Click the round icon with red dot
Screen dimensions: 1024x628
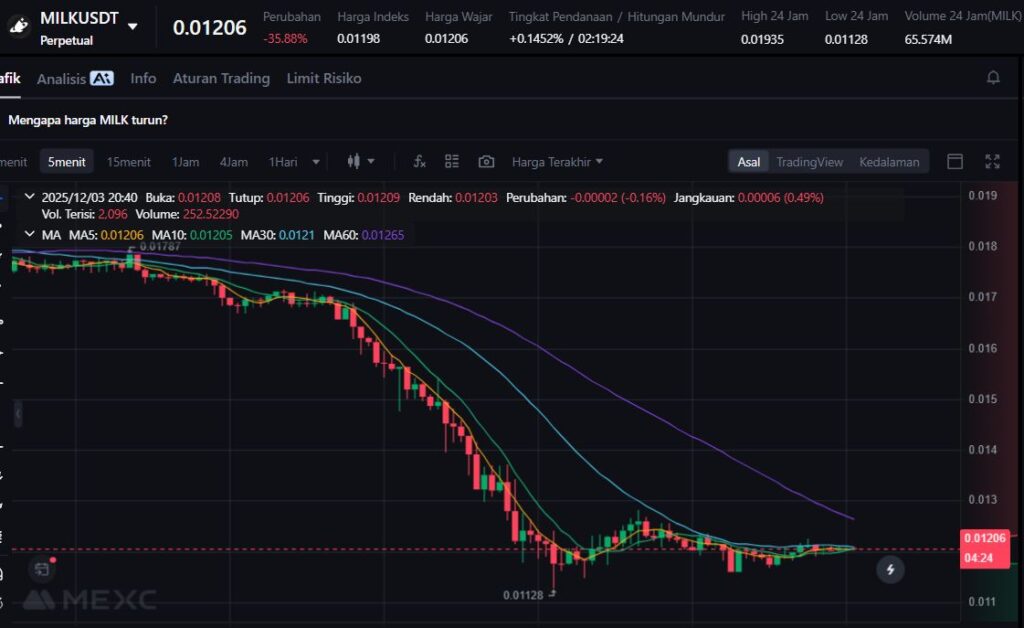click(x=41, y=569)
